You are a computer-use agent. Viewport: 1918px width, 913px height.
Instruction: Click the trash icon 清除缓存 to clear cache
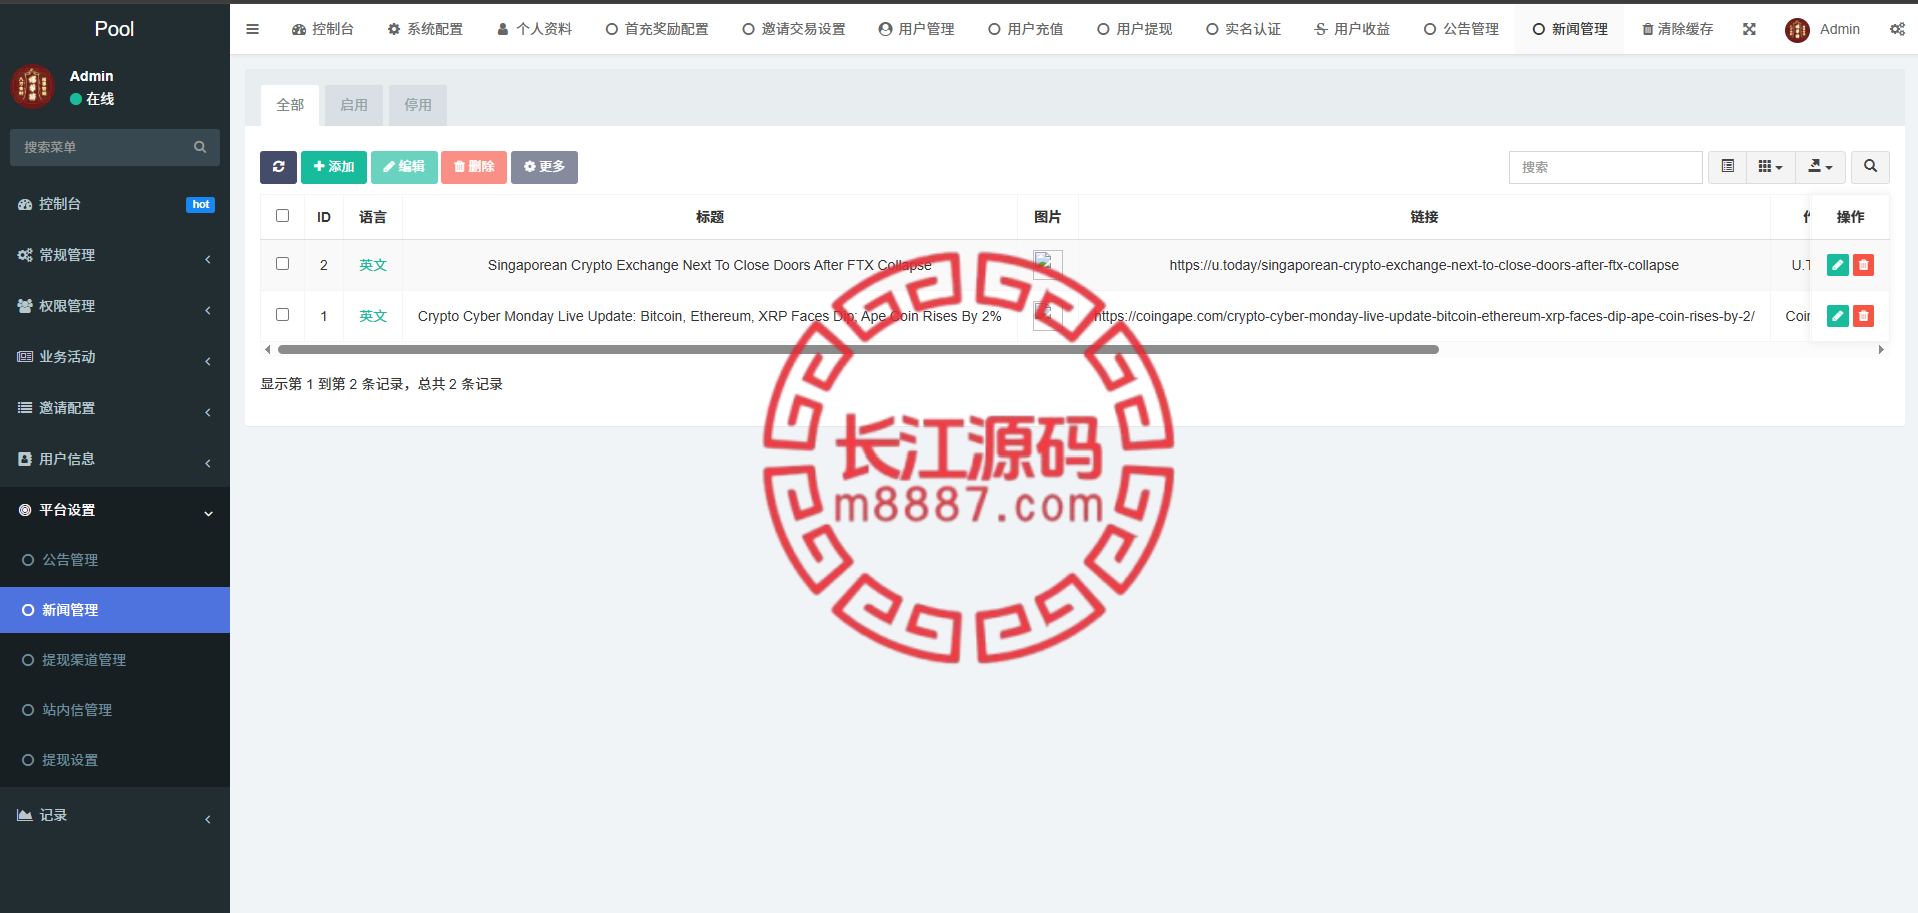coord(1677,29)
